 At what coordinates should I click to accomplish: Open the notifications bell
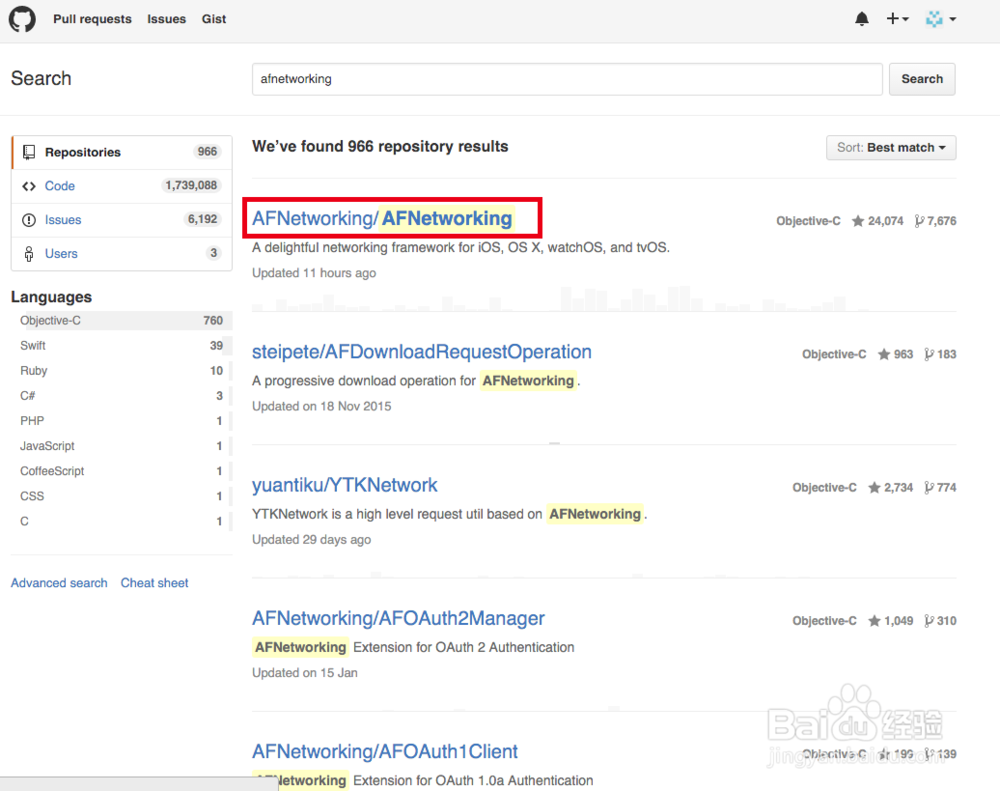pos(862,19)
